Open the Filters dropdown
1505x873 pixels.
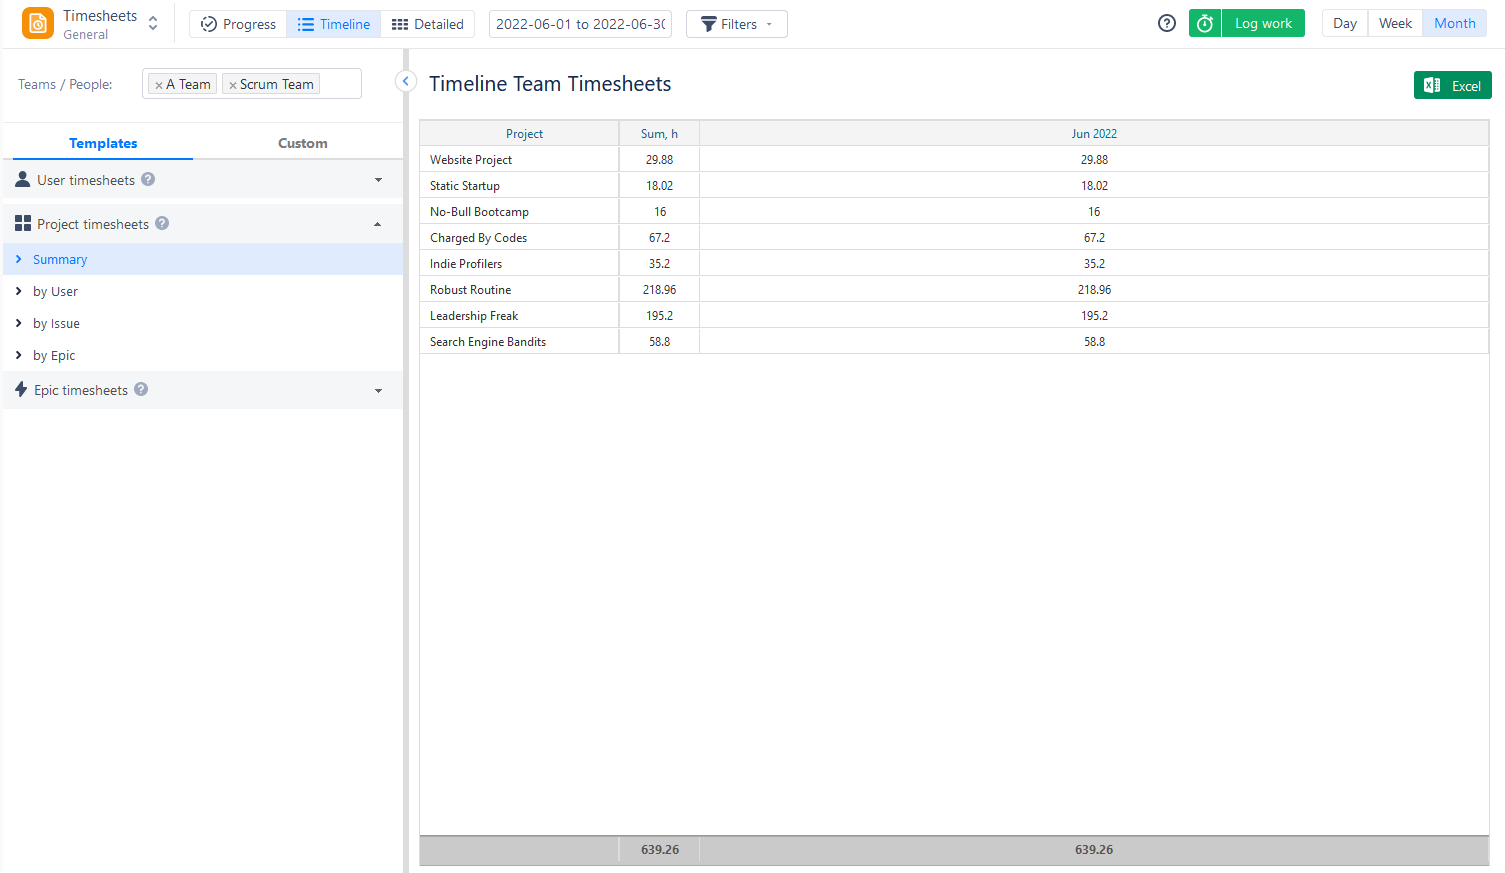click(736, 23)
